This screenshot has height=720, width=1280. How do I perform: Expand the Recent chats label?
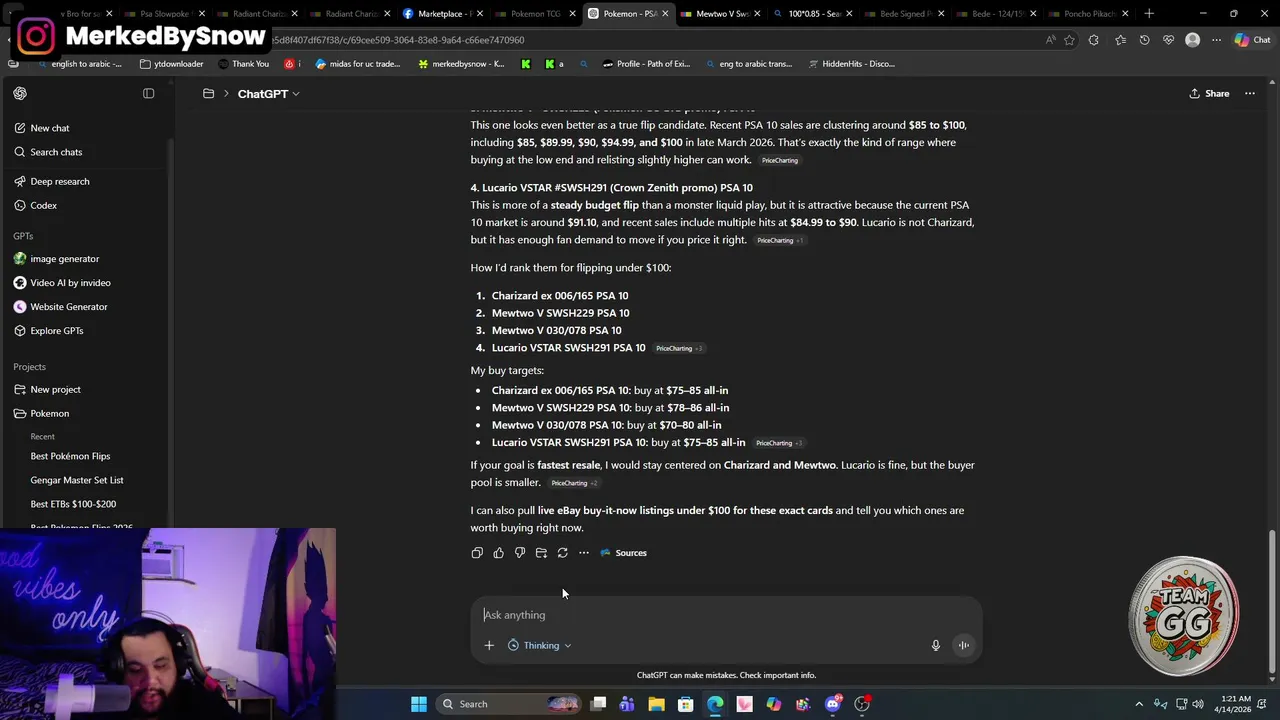[42, 436]
